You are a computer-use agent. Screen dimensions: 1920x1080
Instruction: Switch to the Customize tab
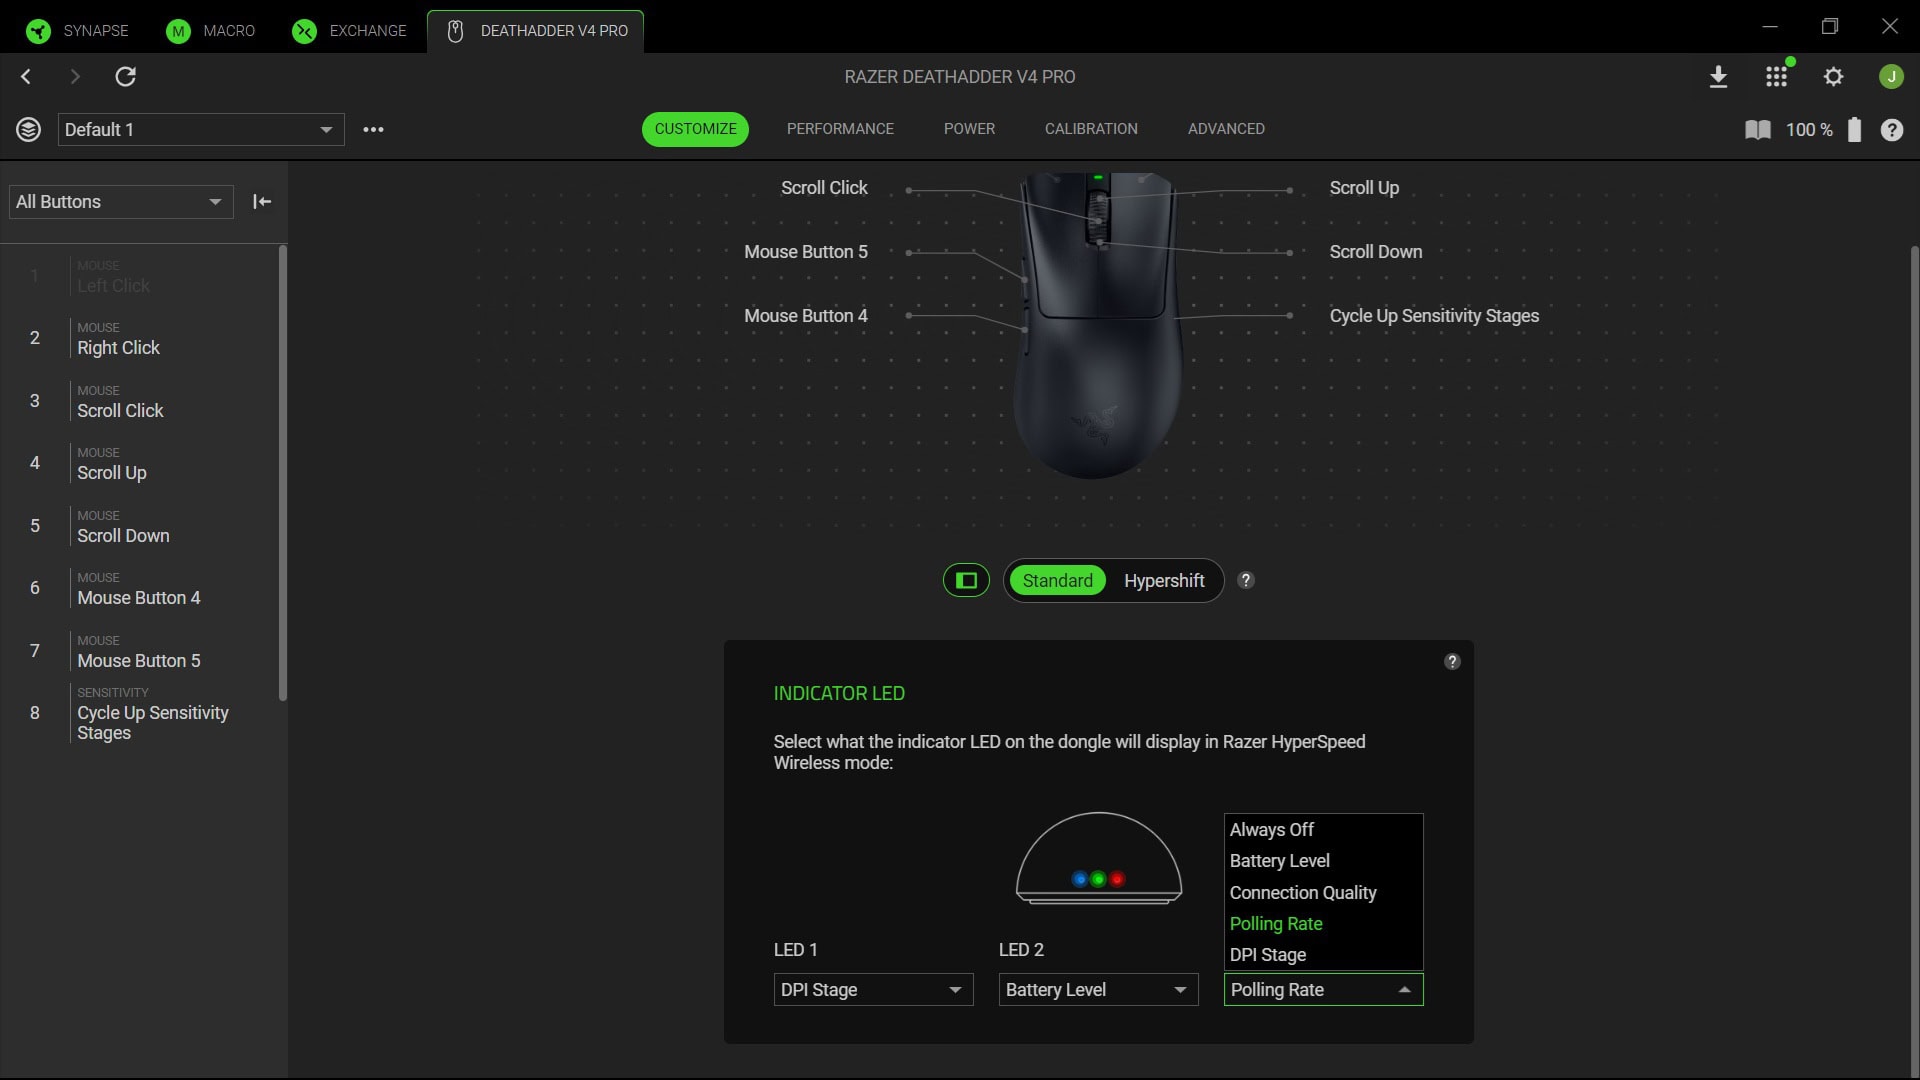click(695, 129)
